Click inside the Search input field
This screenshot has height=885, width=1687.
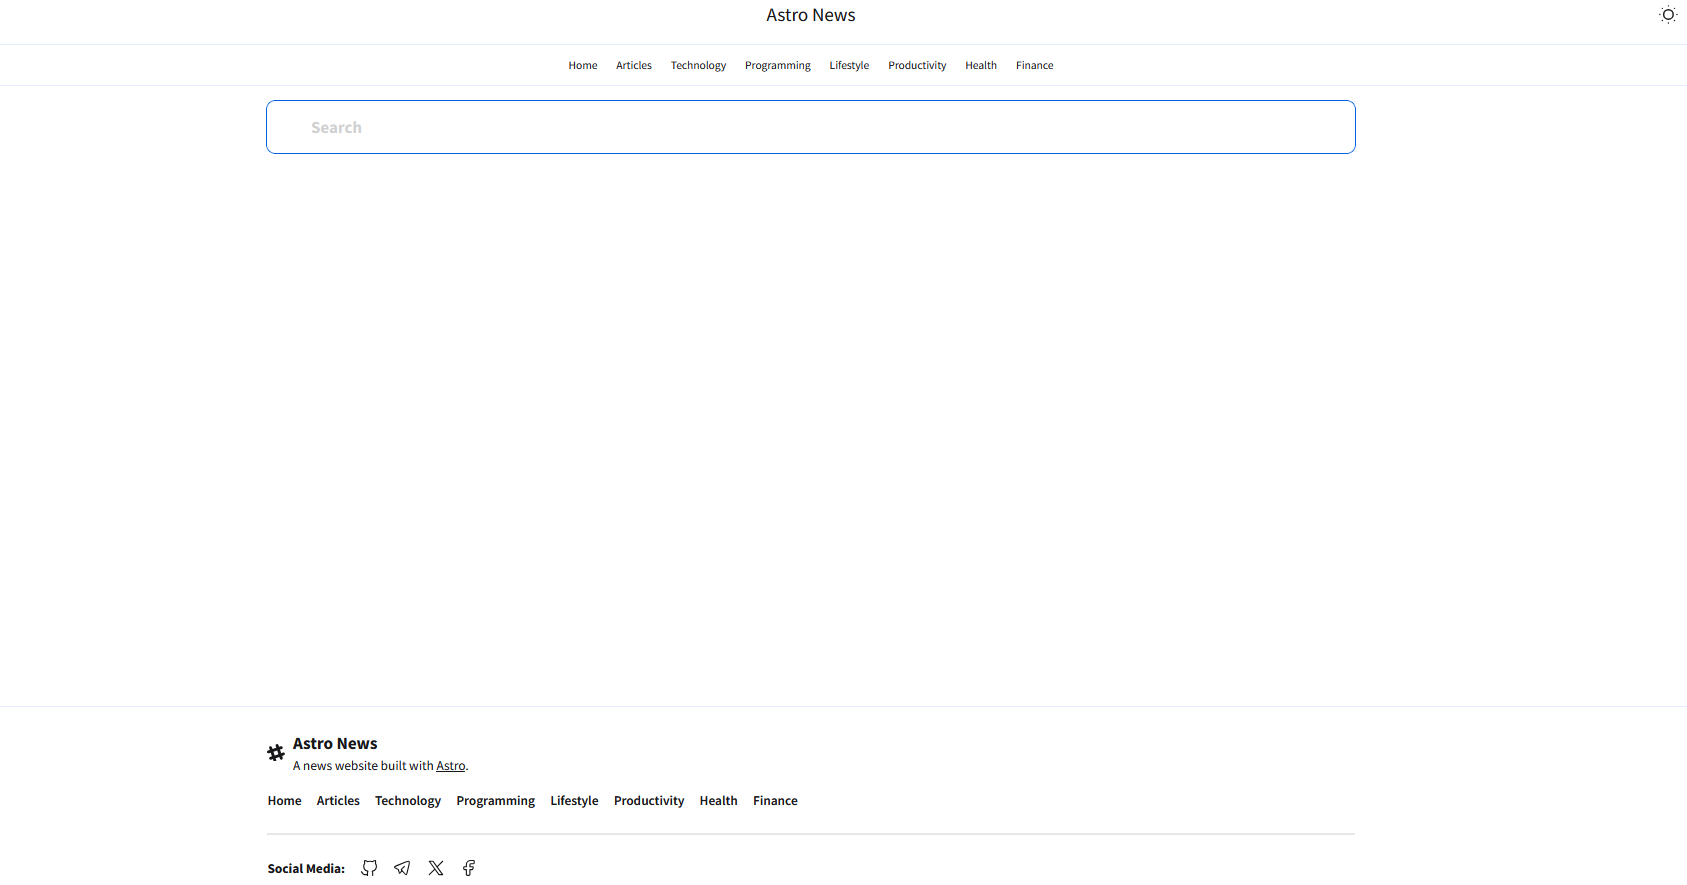point(810,127)
